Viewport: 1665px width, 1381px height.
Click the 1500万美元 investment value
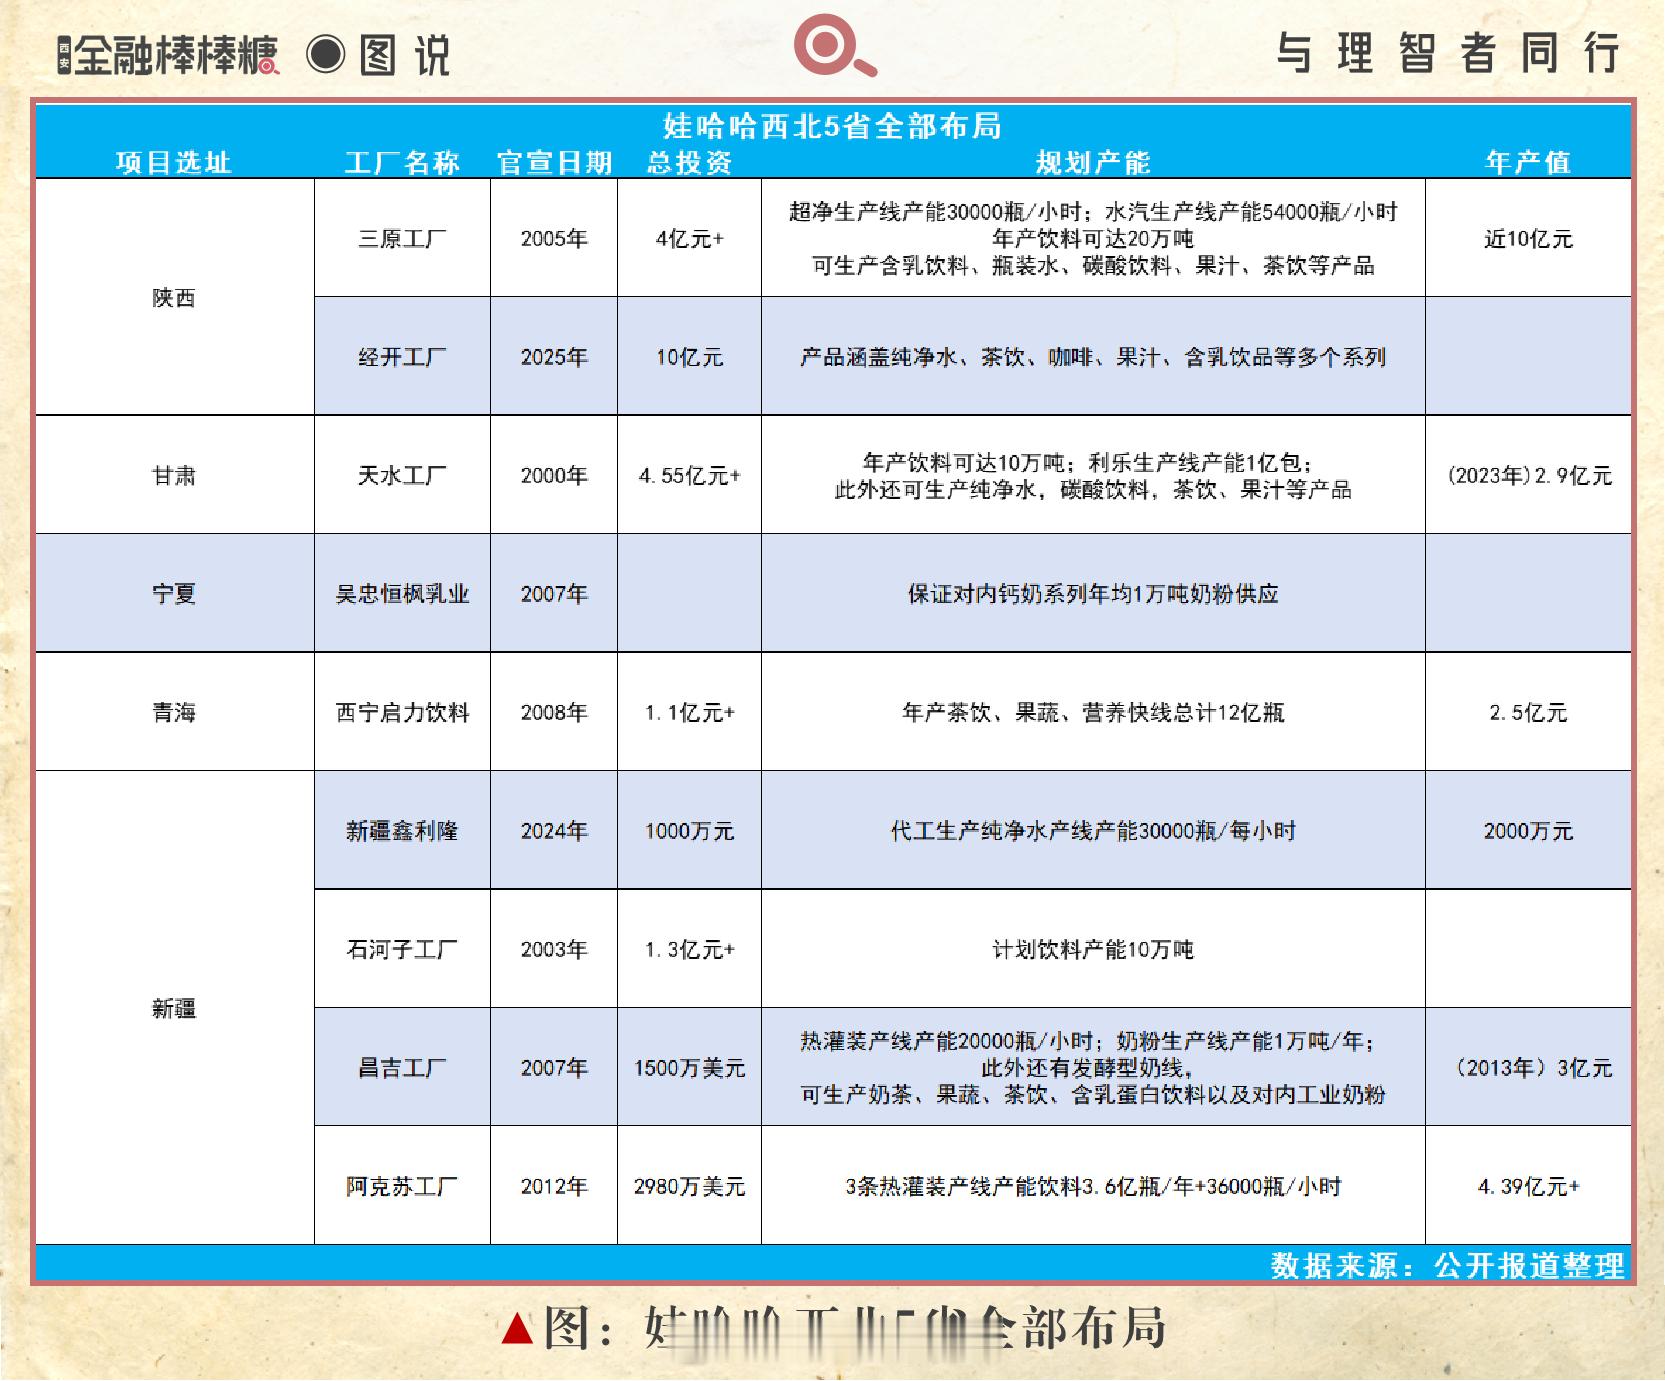point(689,1068)
